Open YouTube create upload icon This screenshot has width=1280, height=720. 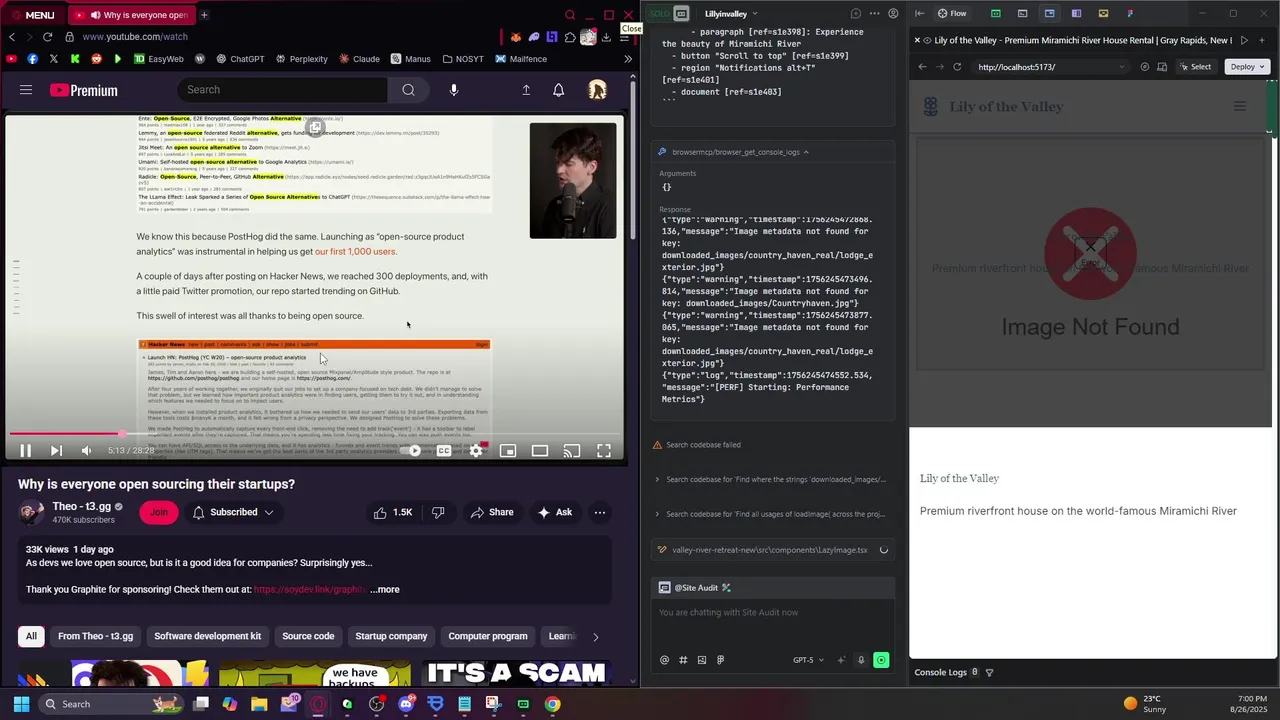526,90
